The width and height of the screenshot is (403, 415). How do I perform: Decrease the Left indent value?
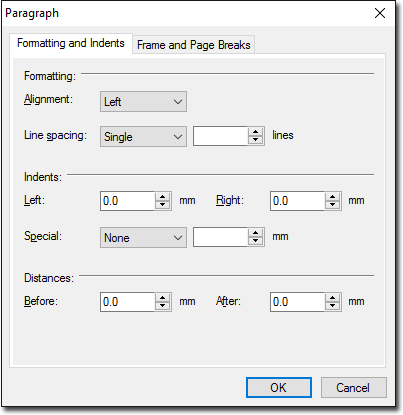tap(163, 205)
